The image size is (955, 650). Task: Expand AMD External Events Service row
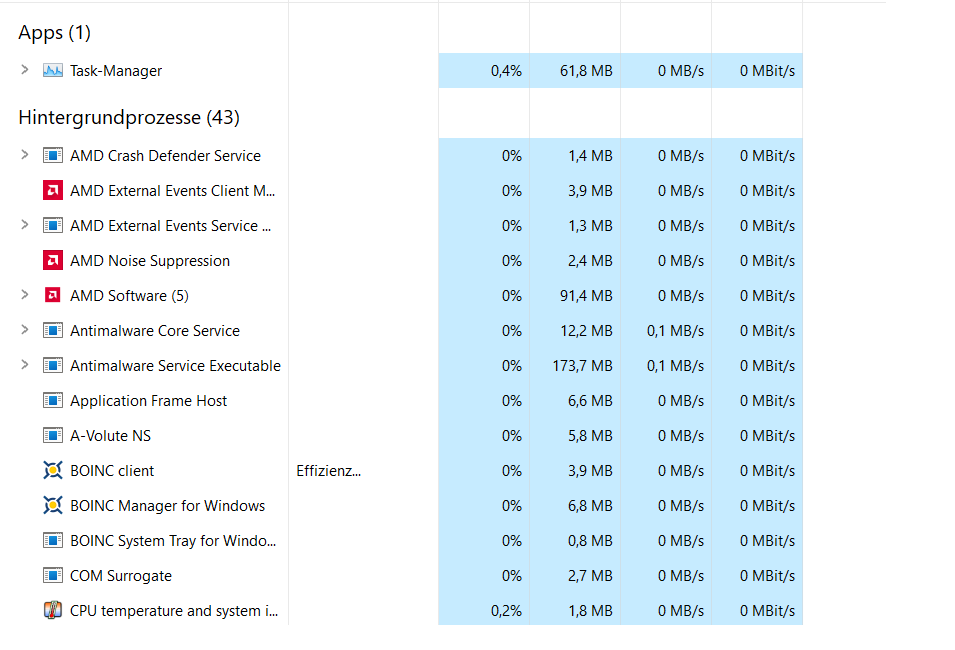24,225
